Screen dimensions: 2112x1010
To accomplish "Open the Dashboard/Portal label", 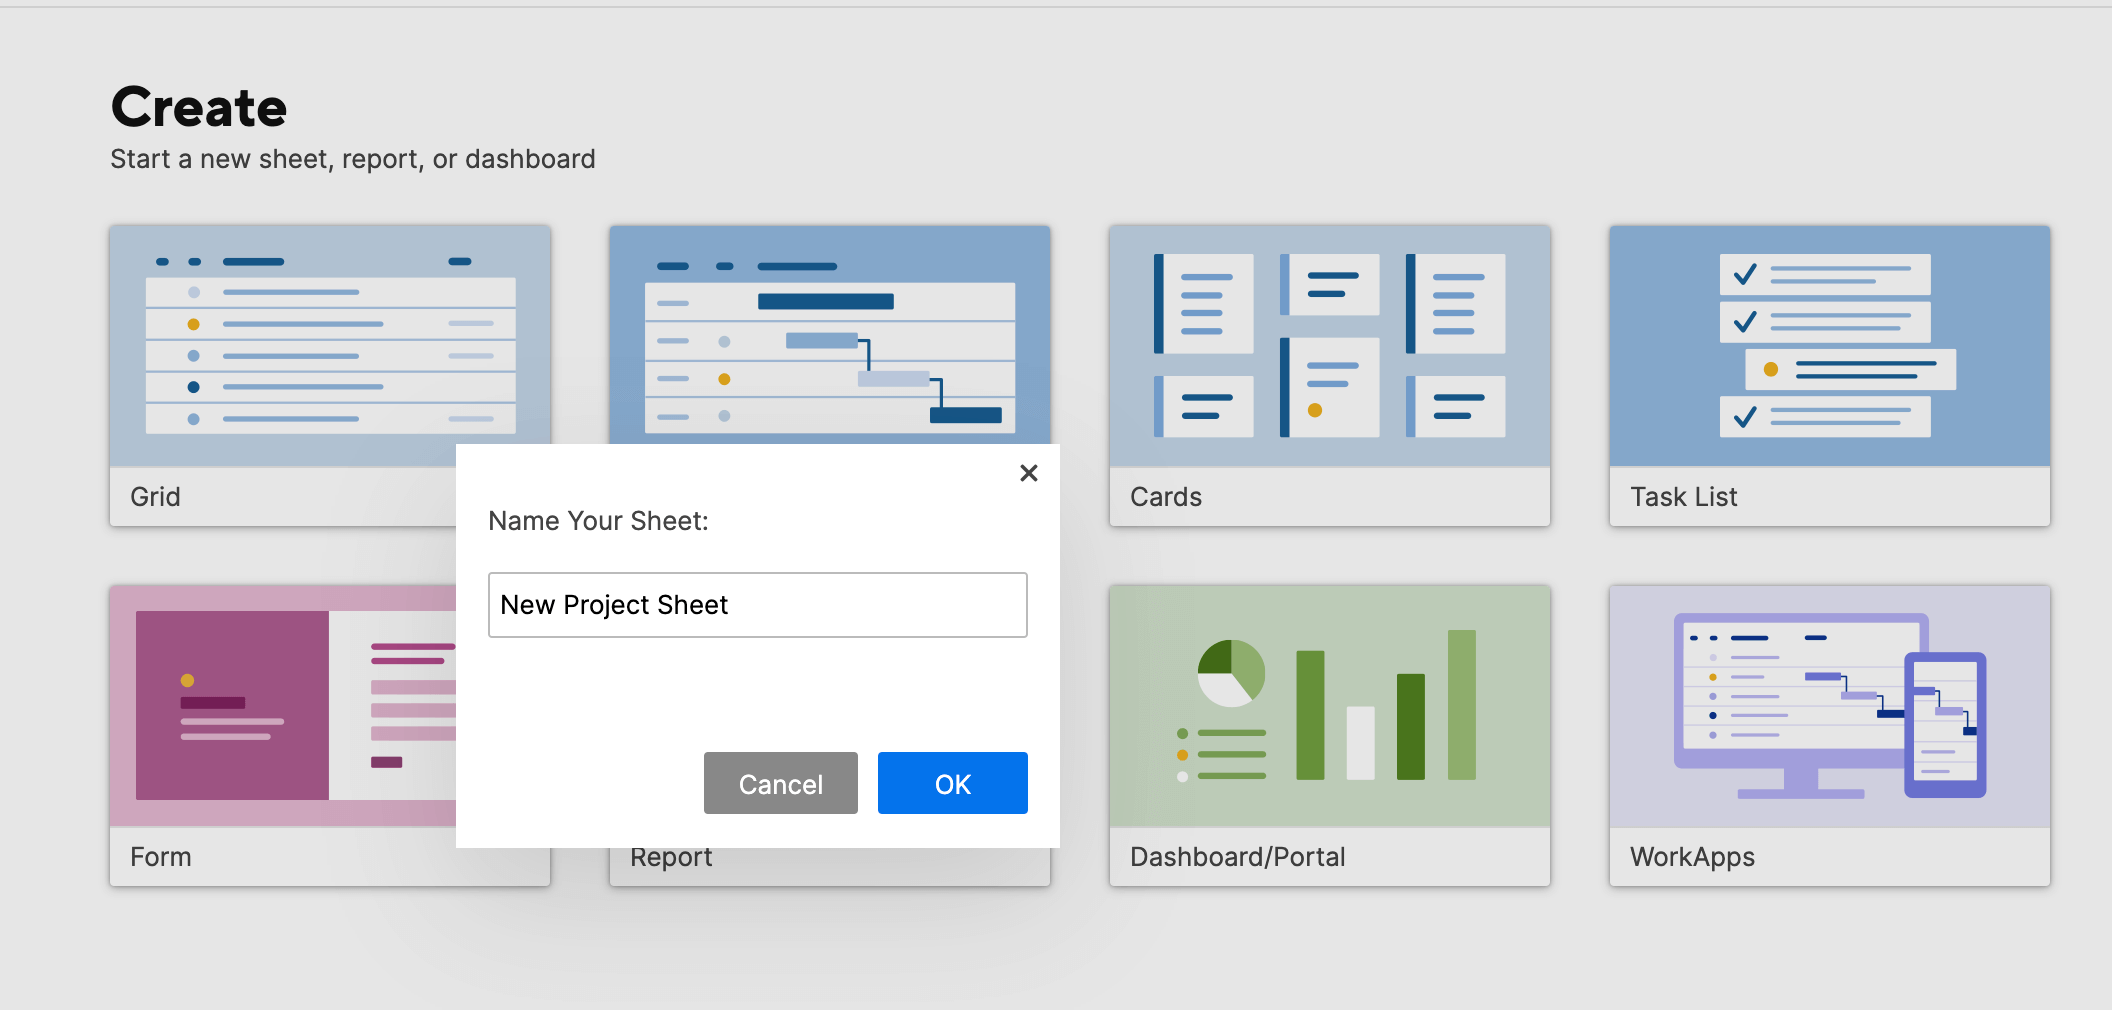I will [1237, 857].
